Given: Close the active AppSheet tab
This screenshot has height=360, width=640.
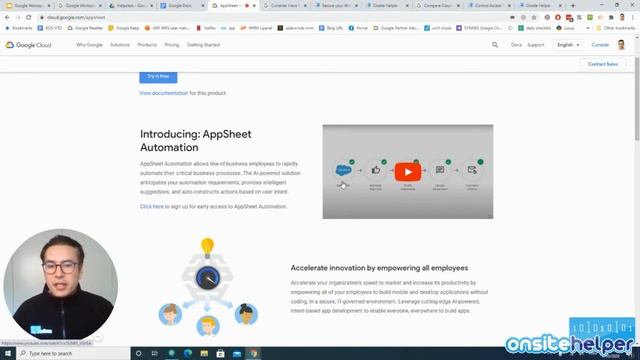Looking at the screenshot, I should pyautogui.click(x=254, y=6).
